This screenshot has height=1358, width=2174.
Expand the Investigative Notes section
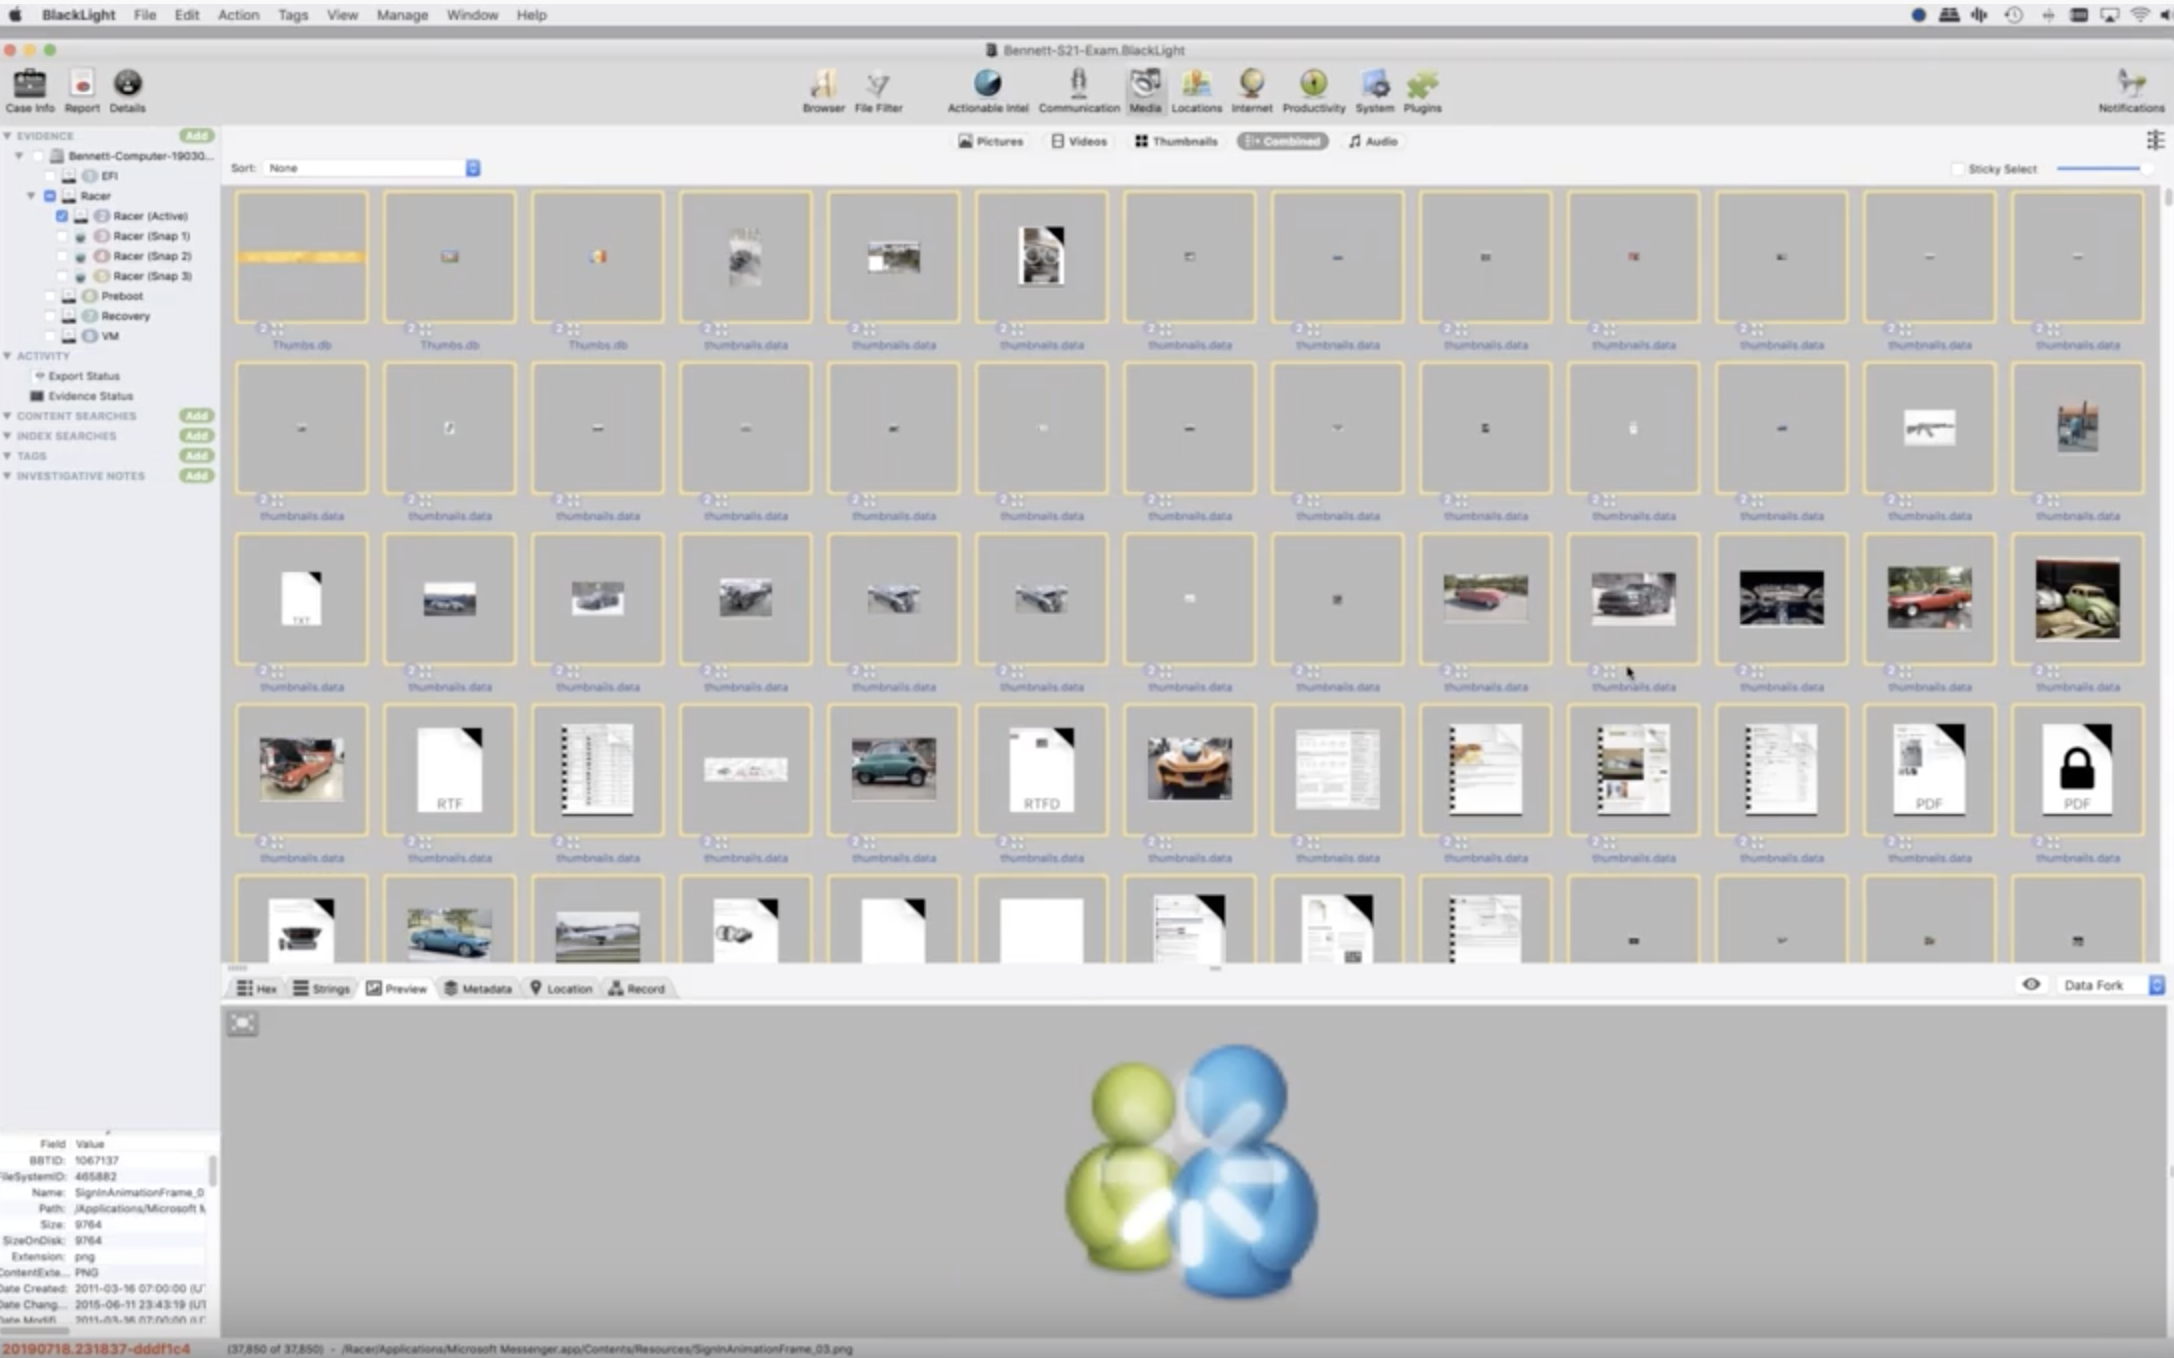coord(7,476)
